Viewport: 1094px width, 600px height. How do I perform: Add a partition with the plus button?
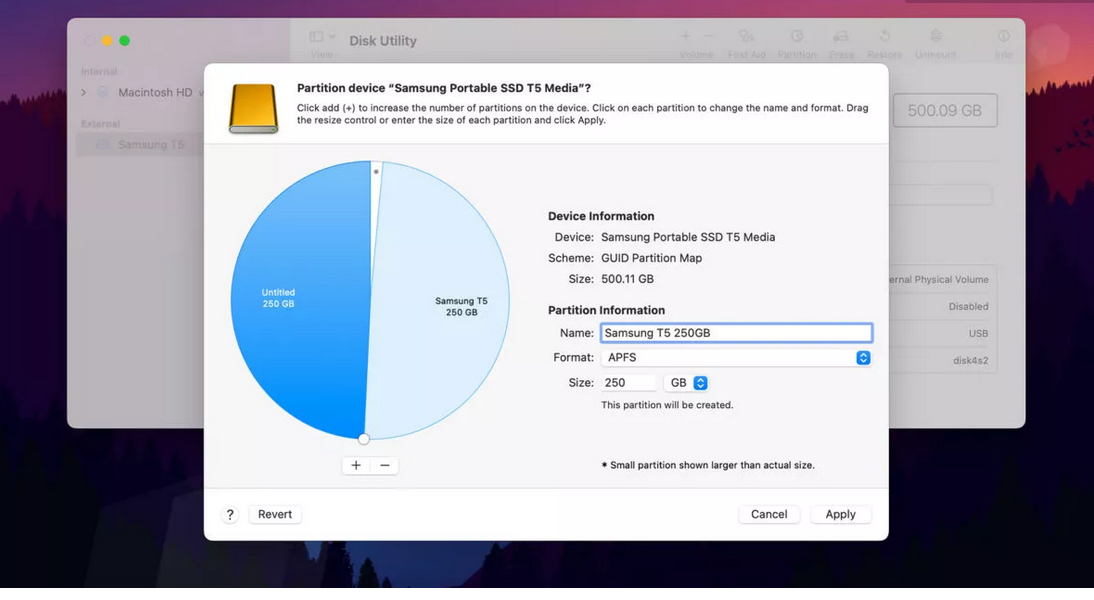tap(356, 465)
